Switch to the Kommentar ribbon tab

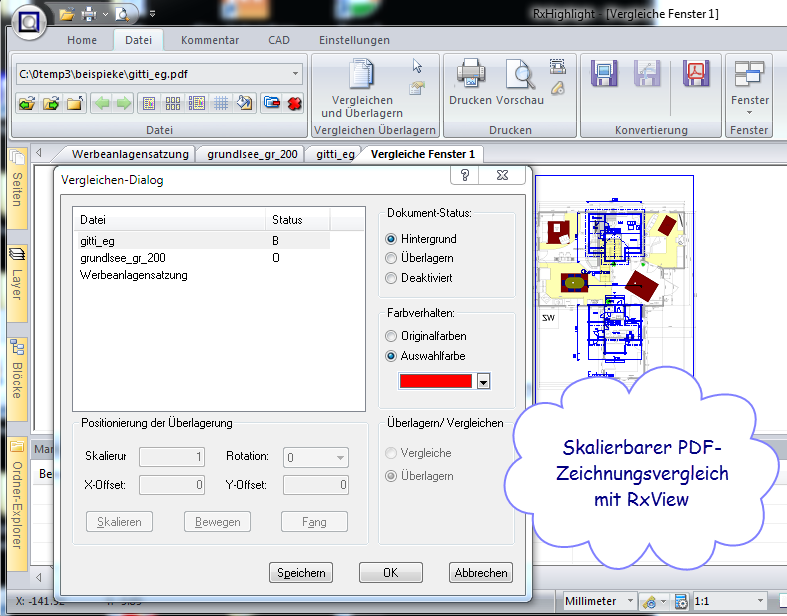tap(210, 40)
